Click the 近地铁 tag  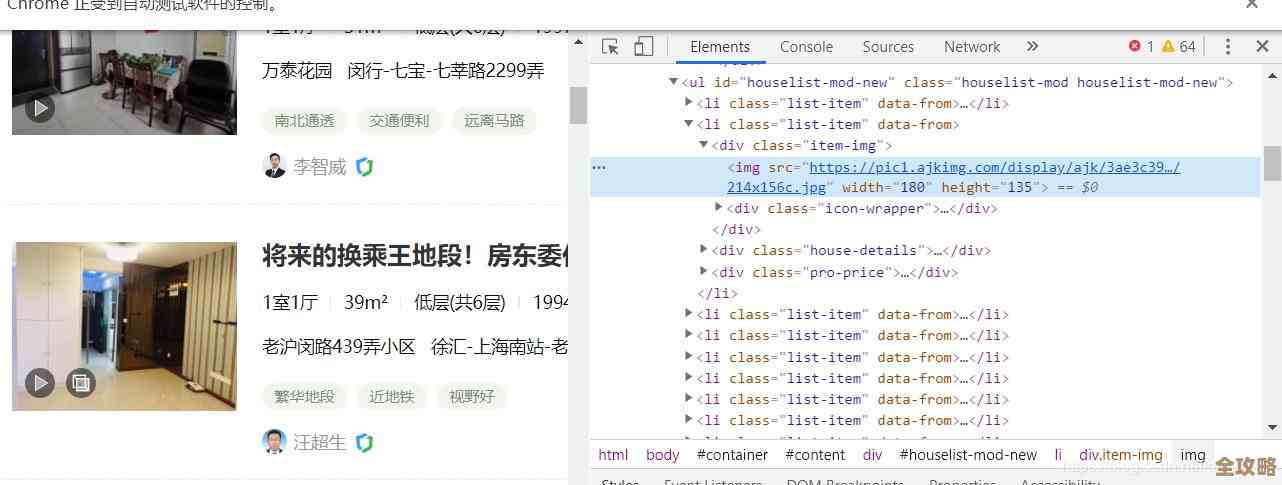[x=391, y=396]
